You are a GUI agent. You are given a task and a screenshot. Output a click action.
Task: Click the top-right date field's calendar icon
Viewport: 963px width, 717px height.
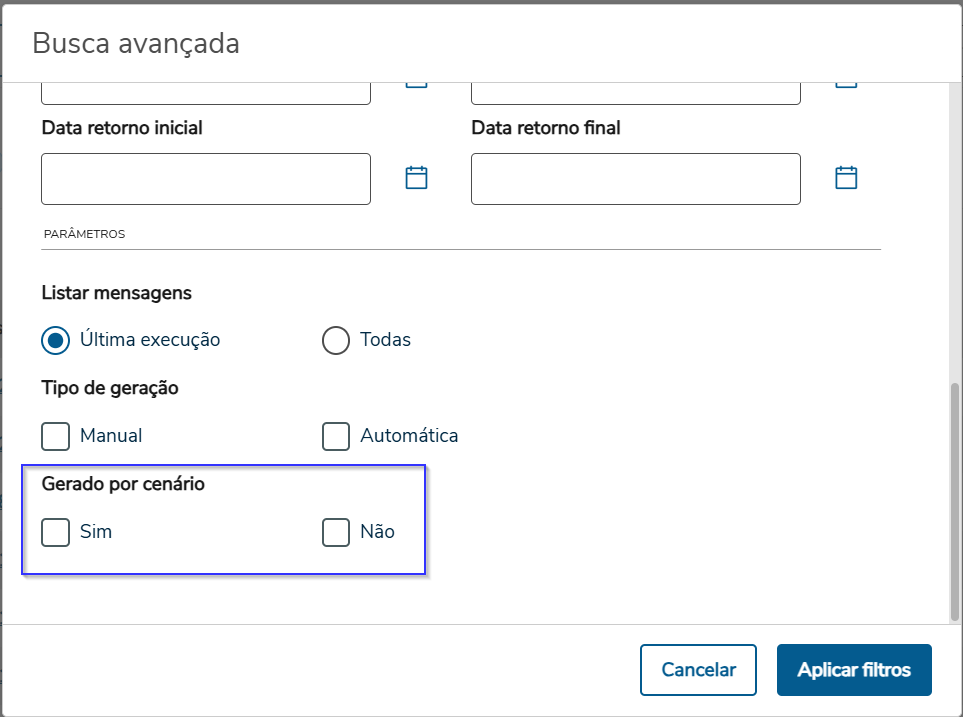(x=846, y=80)
